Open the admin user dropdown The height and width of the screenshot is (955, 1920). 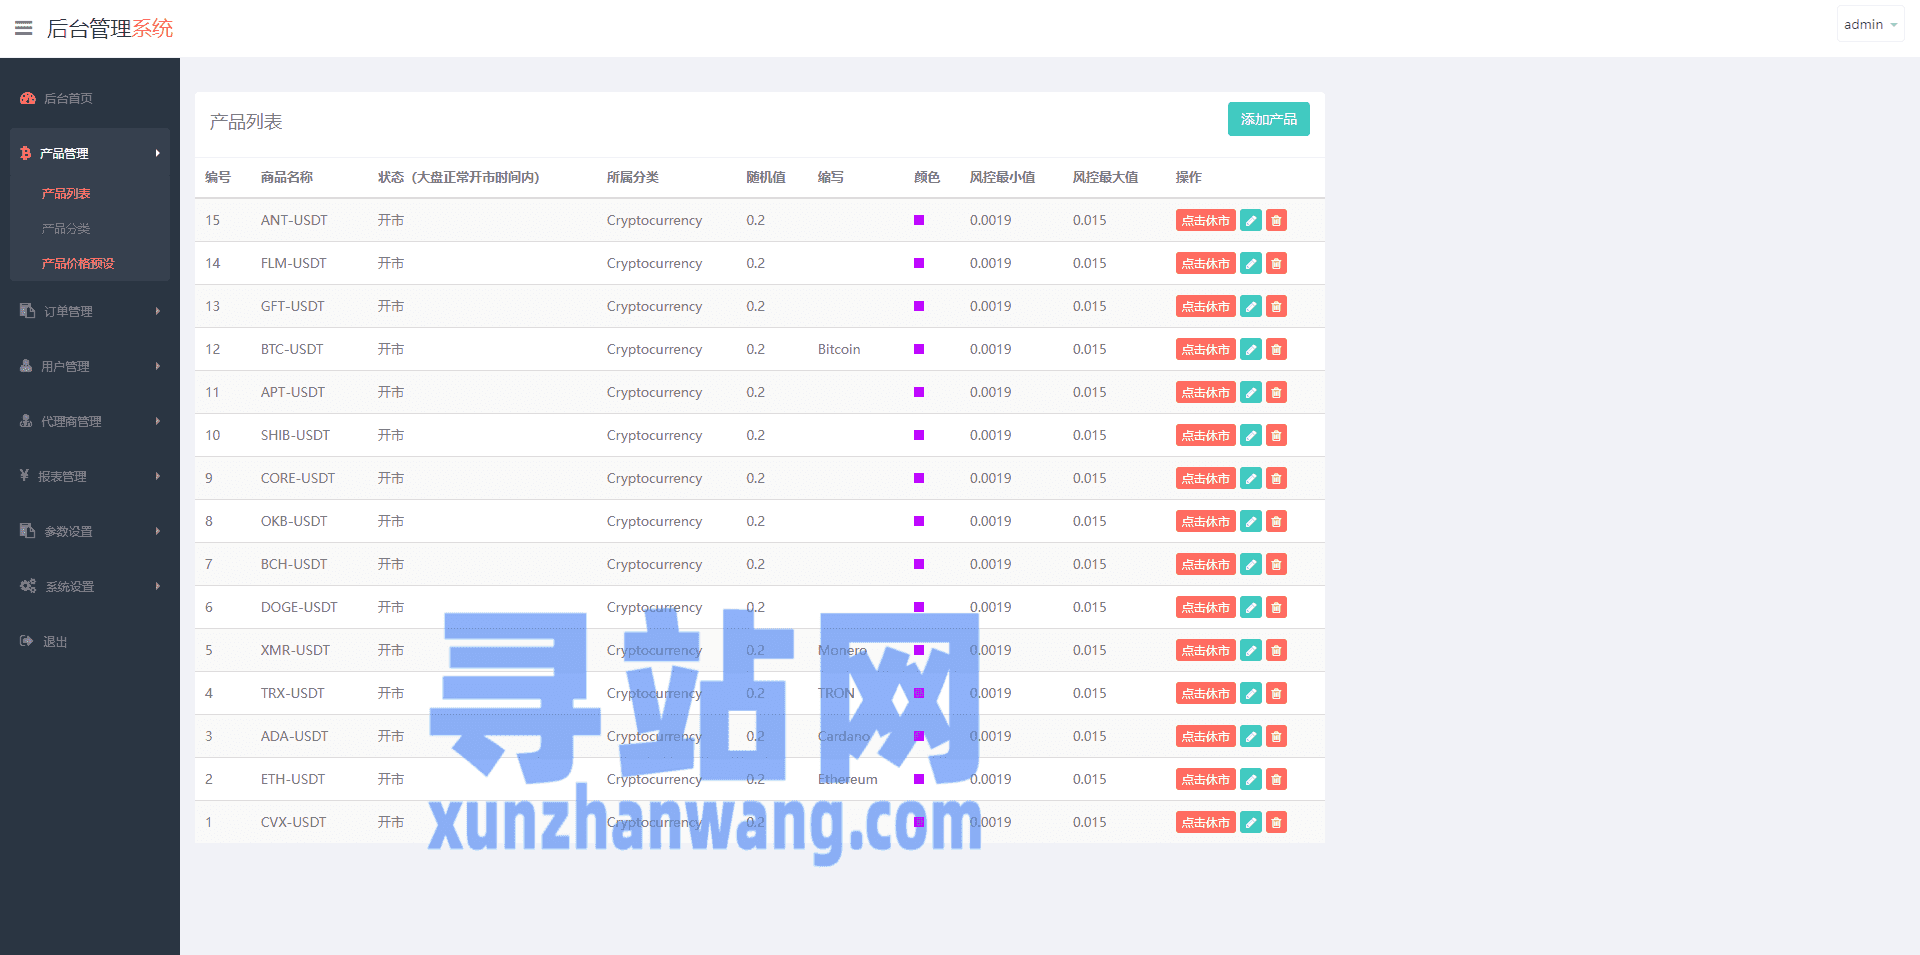tap(1869, 24)
